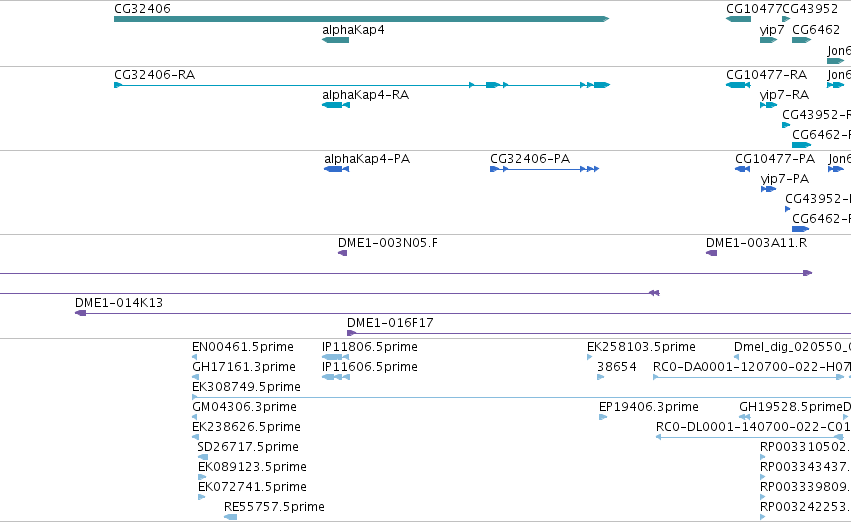
Task: Select the CG10477 gene glyph
Action: 738,19
